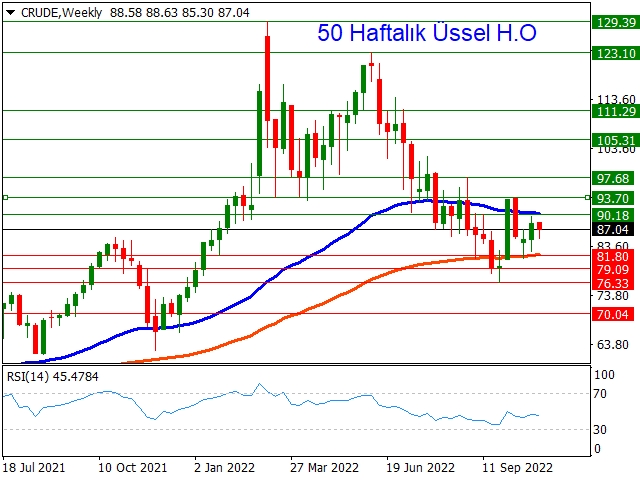This screenshot has height=480, width=640.
Task: Select the left handle of the 93.70 line
Action: (5, 198)
